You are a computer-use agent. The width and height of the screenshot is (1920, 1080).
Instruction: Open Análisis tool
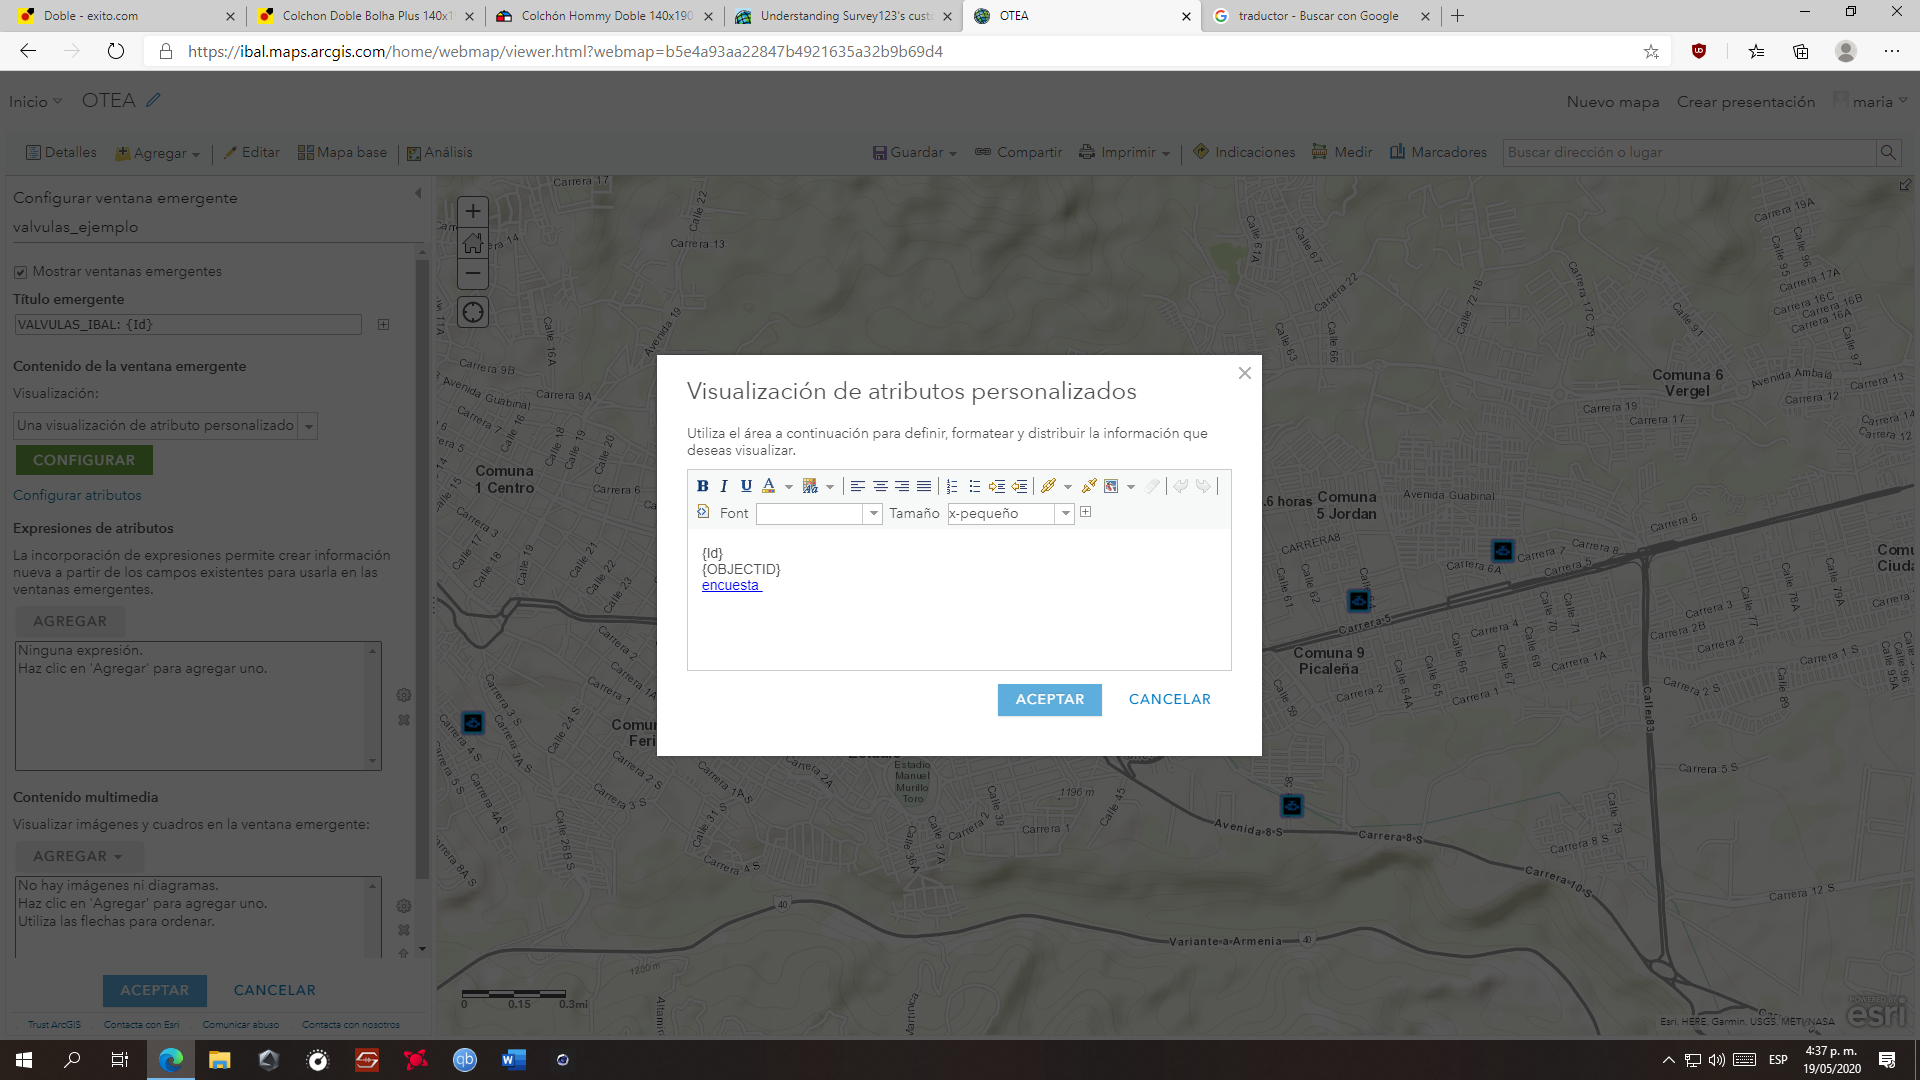tap(439, 152)
